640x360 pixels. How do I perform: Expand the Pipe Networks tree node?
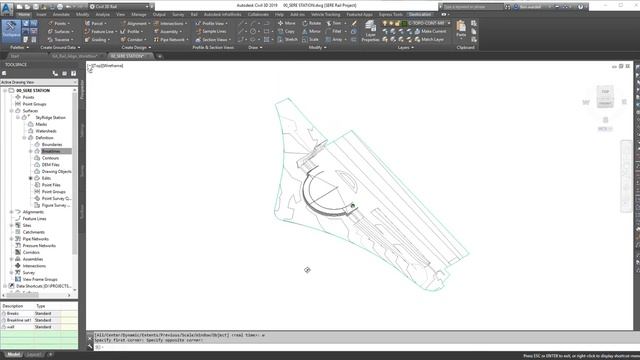click(11, 239)
